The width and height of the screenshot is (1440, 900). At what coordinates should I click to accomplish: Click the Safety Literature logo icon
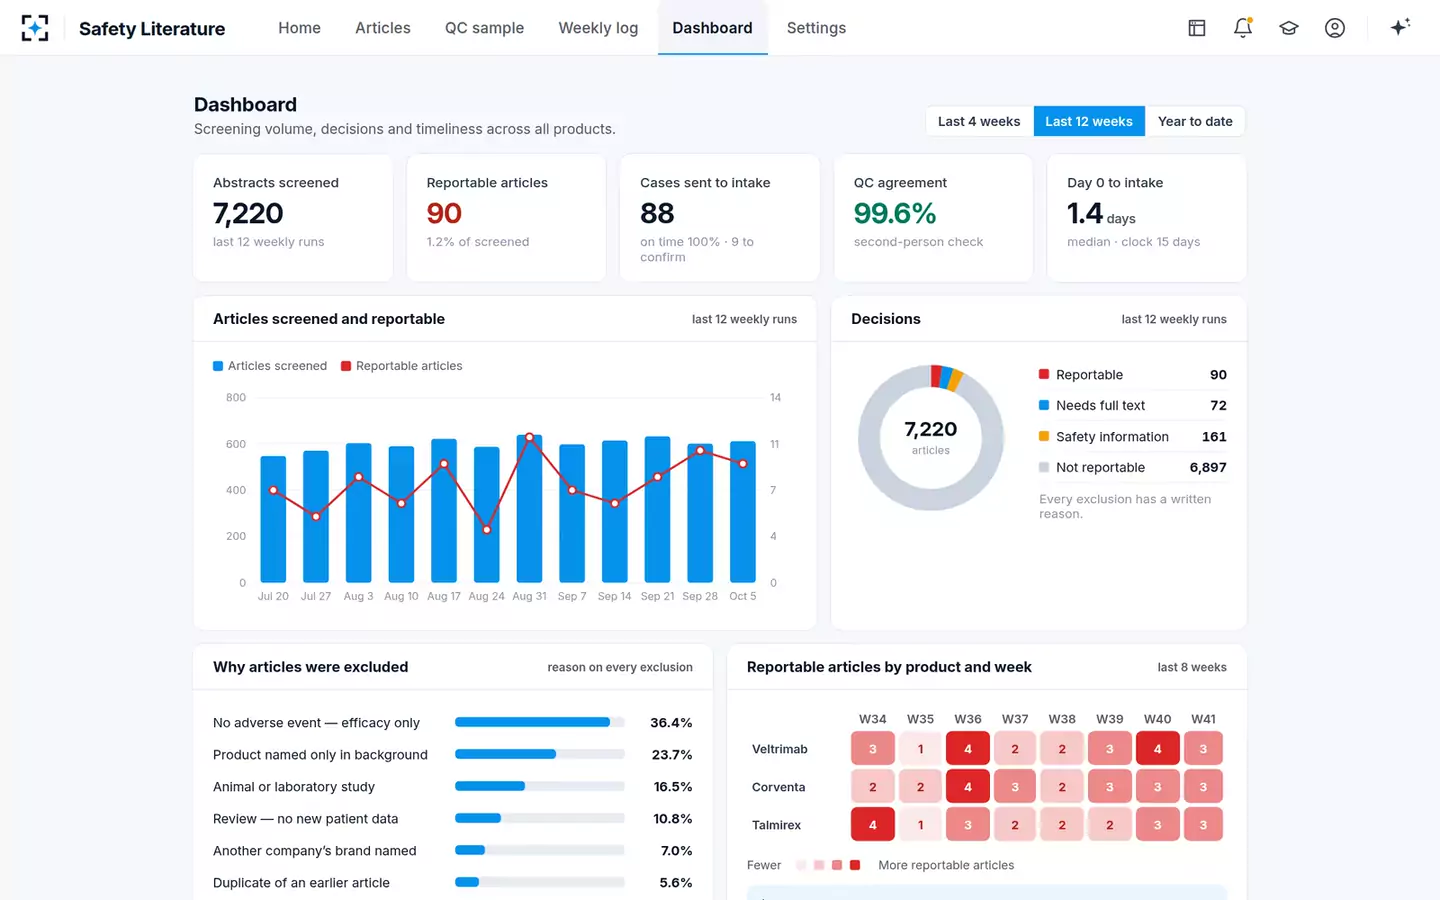[x=35, y=28]
